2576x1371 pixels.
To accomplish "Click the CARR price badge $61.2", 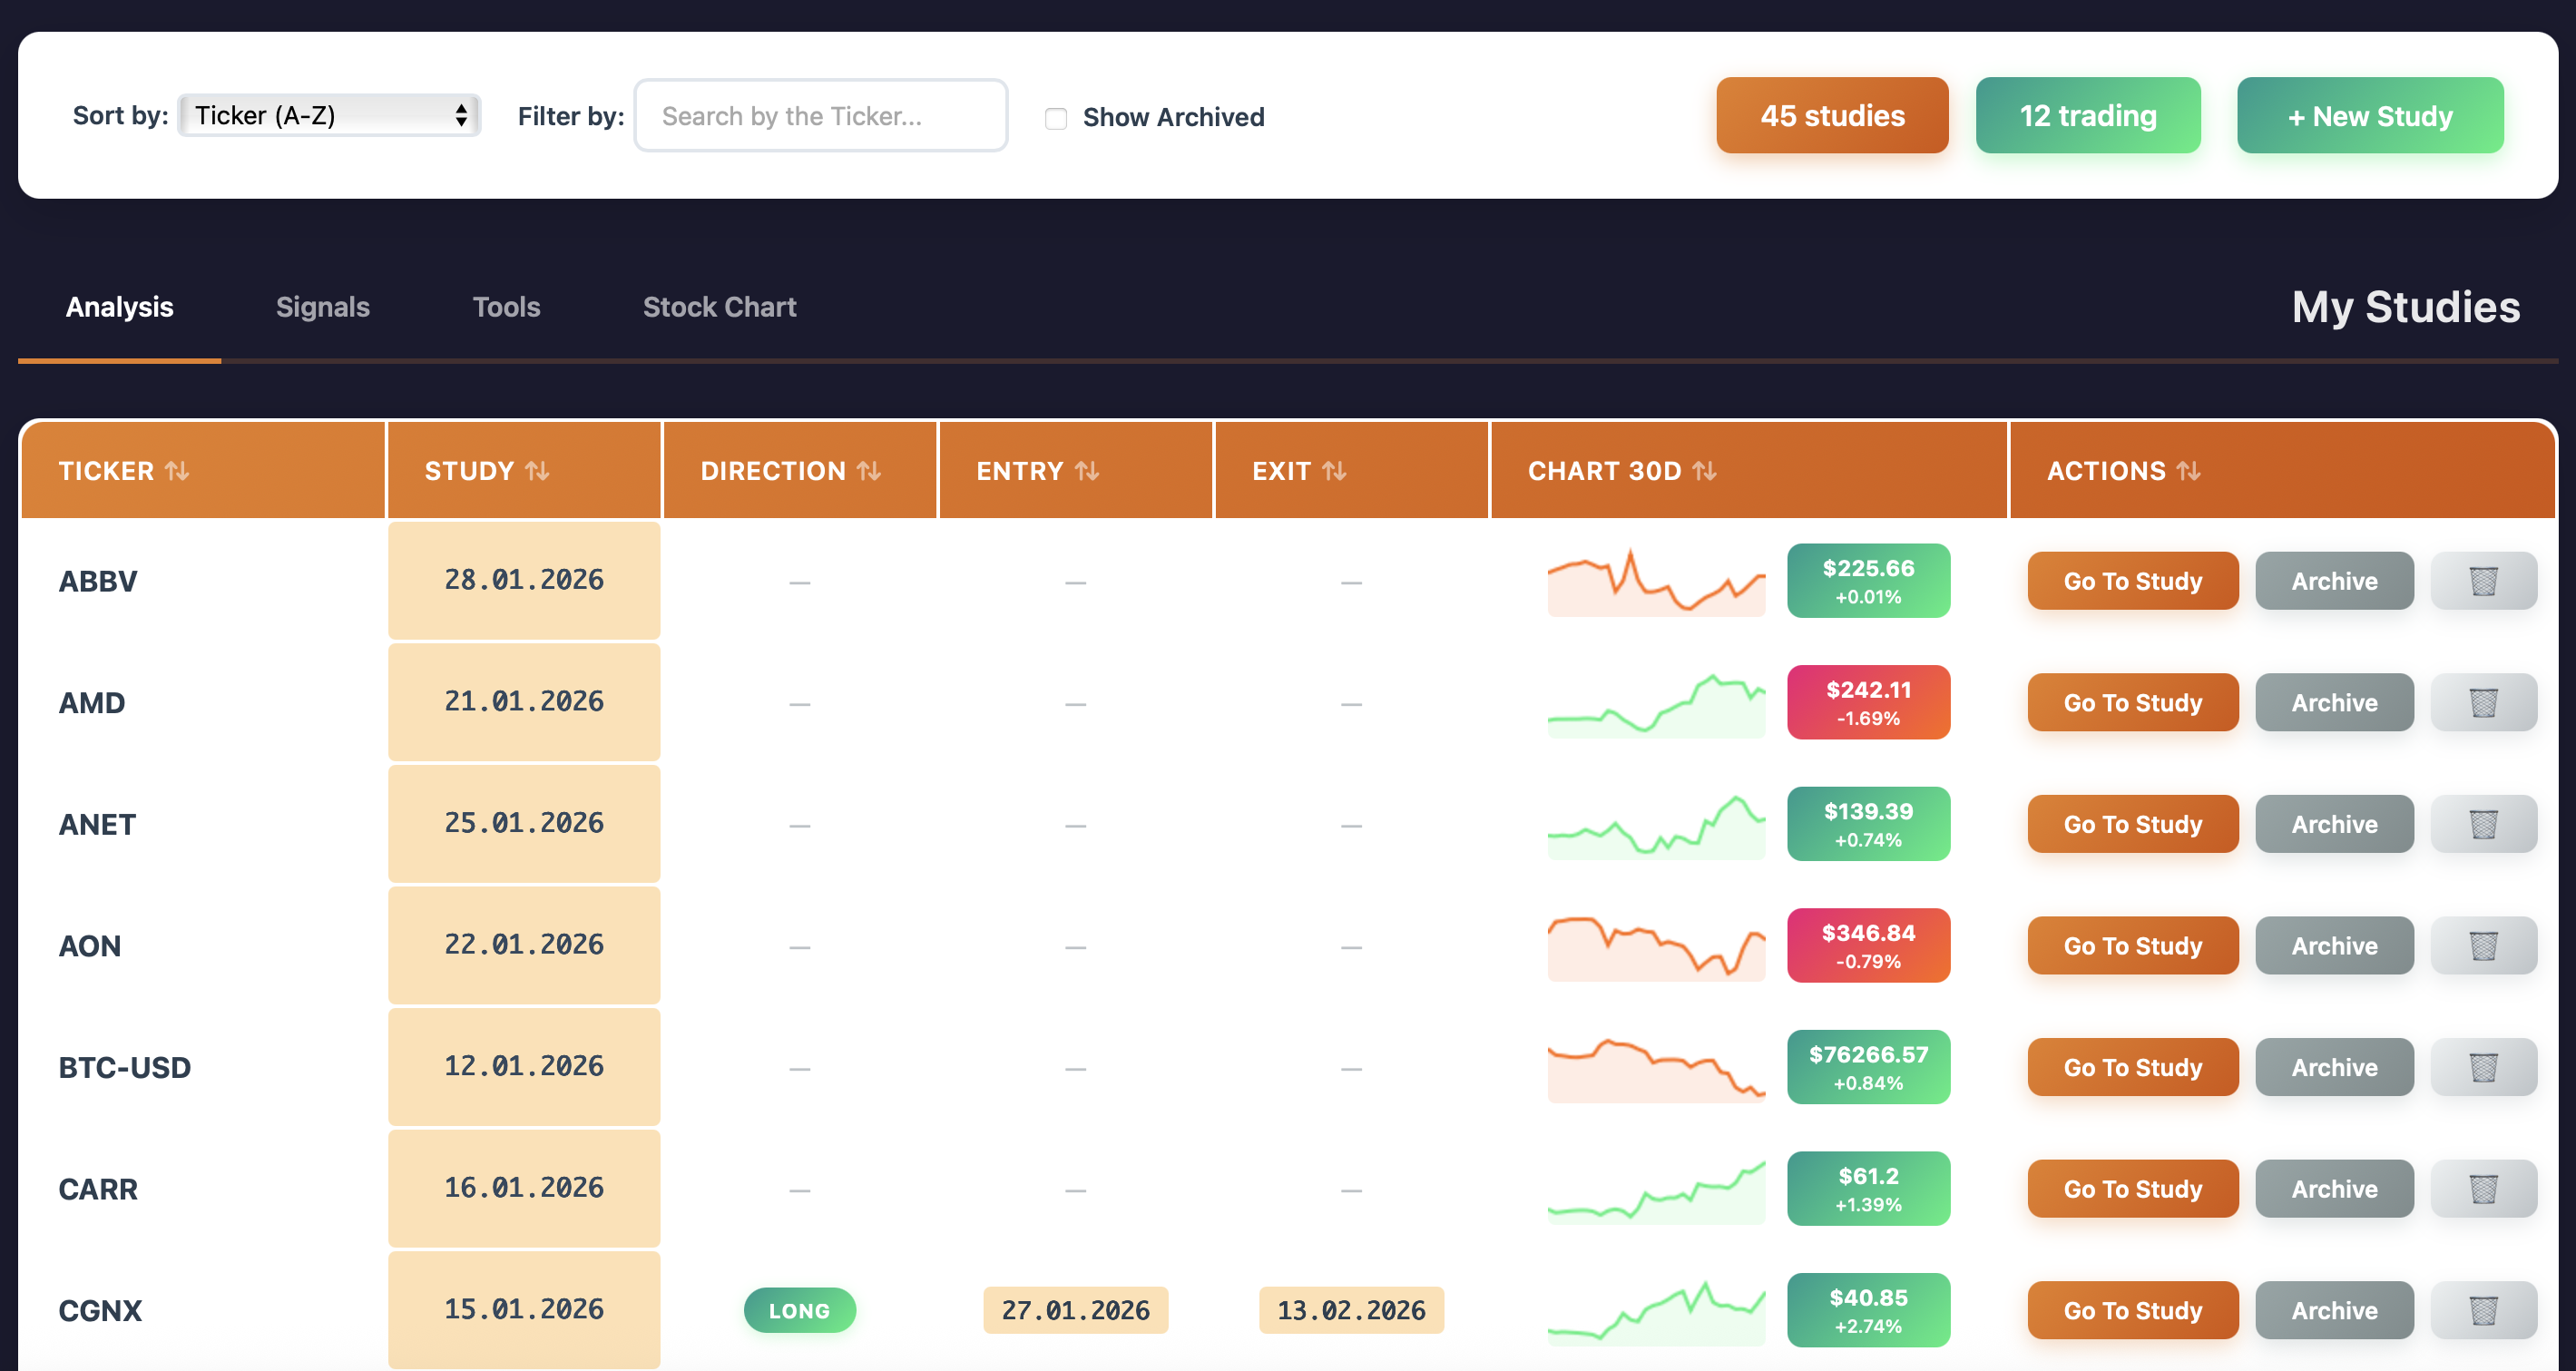I will pyautogui.click(x=1868, y=1189).
